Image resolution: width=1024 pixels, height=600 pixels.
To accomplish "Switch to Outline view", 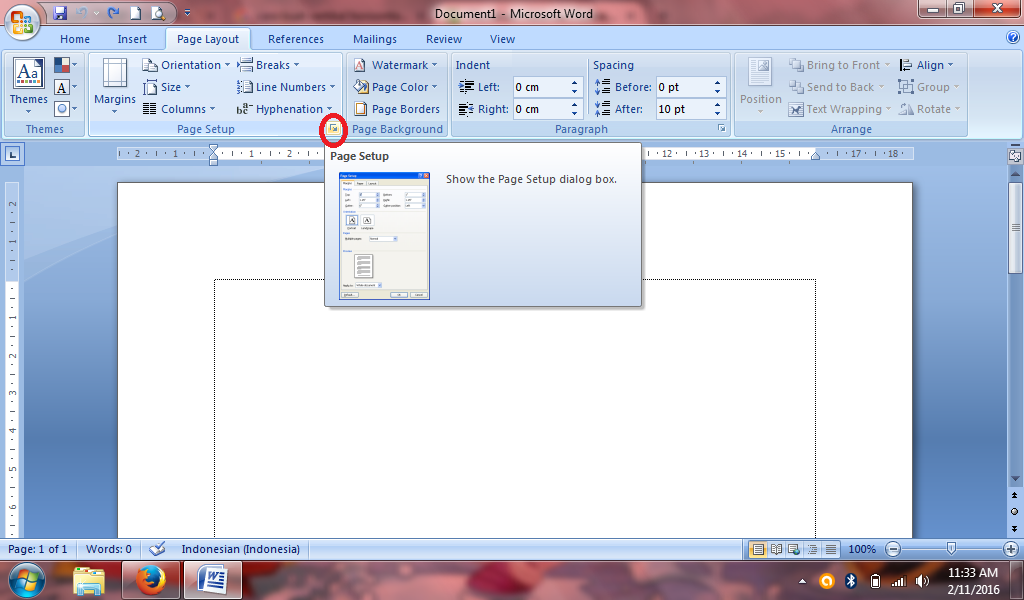I will (812, 549).
